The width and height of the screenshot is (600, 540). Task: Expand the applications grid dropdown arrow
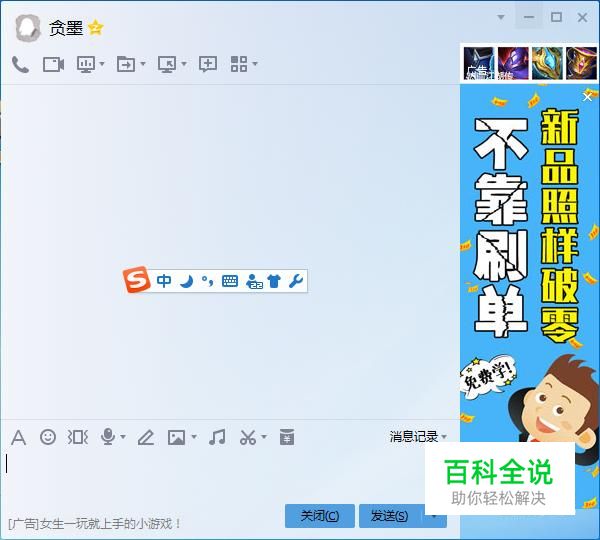pyautogui.click(x=255, y=64)
